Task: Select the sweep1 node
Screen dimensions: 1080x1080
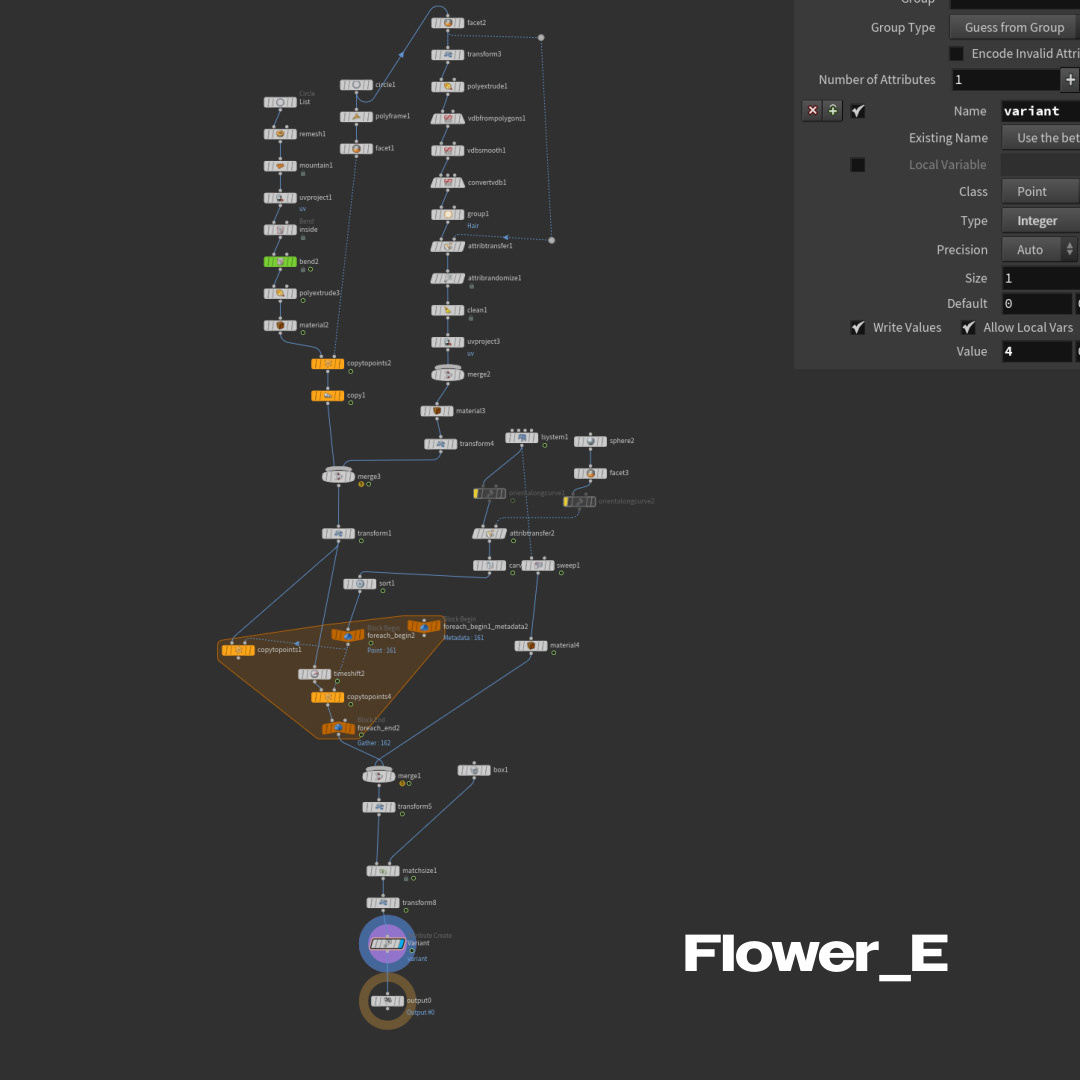Action: pyautogui.click(x=538, y=565)
